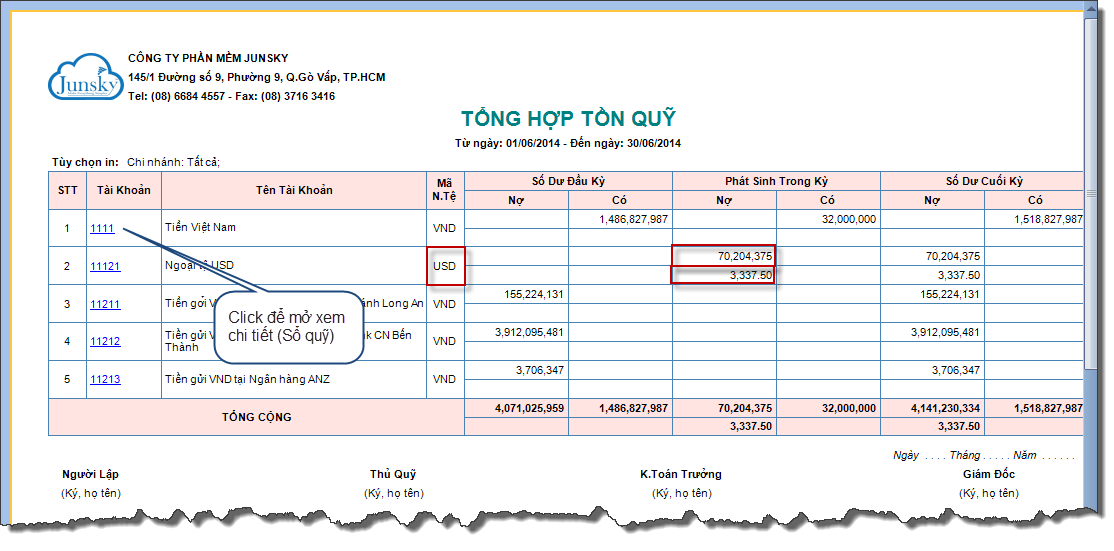Click the vertical scrollbar thumb
1114x551 pixels.
[1093, 190]
